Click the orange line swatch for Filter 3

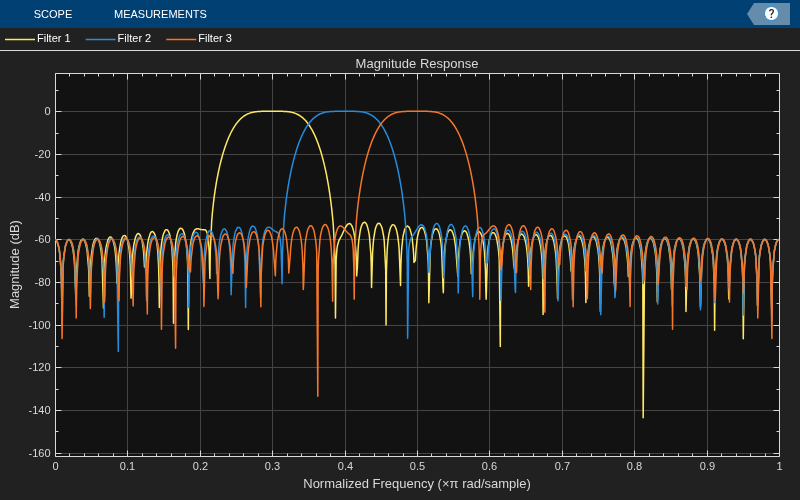pos(181,39)
